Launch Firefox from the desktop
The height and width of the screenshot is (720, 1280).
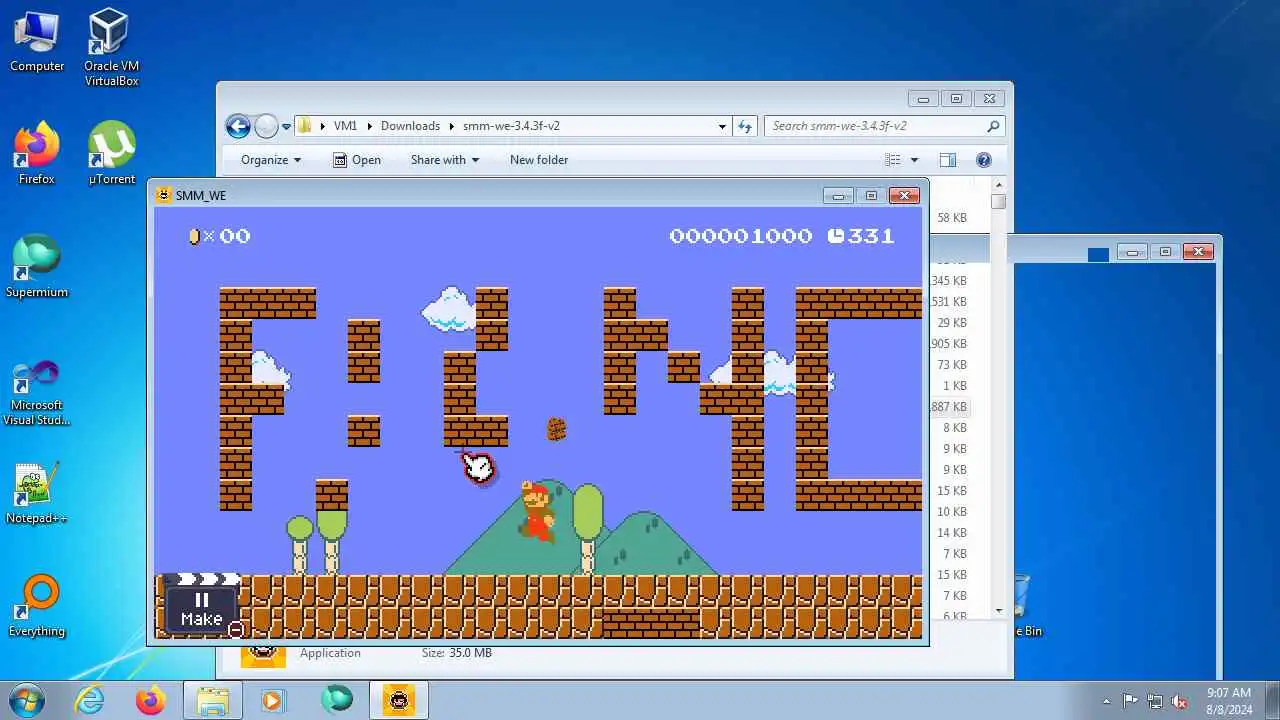[37, 154]
